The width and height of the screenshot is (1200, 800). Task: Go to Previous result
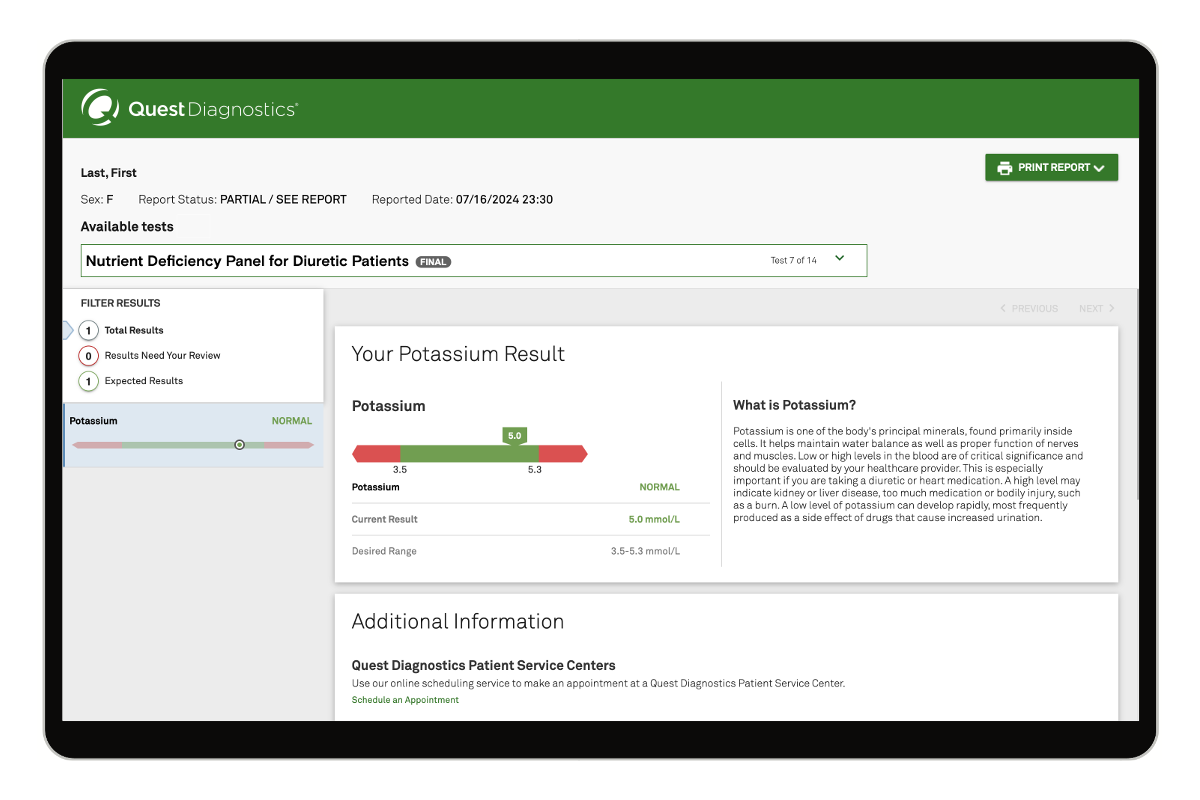tap(1029, 309)
